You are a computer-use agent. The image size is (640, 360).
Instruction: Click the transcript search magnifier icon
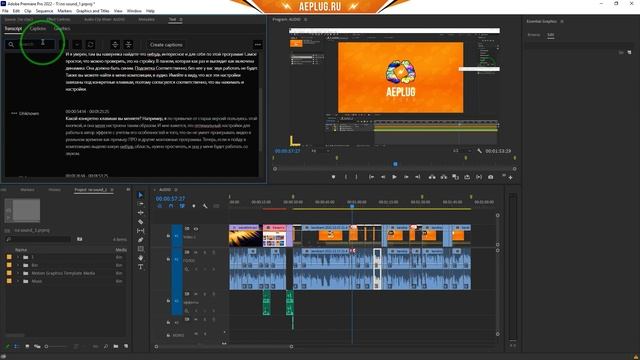pyautogui.click(x=11, y=44)
